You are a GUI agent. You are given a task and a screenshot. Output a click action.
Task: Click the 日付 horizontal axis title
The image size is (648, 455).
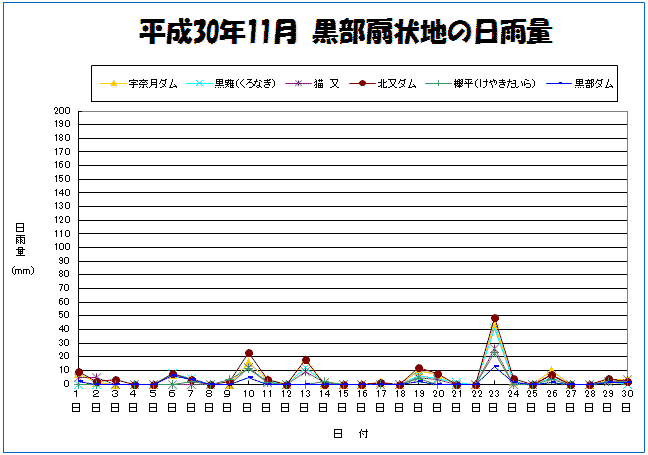(x=351, y=434)
